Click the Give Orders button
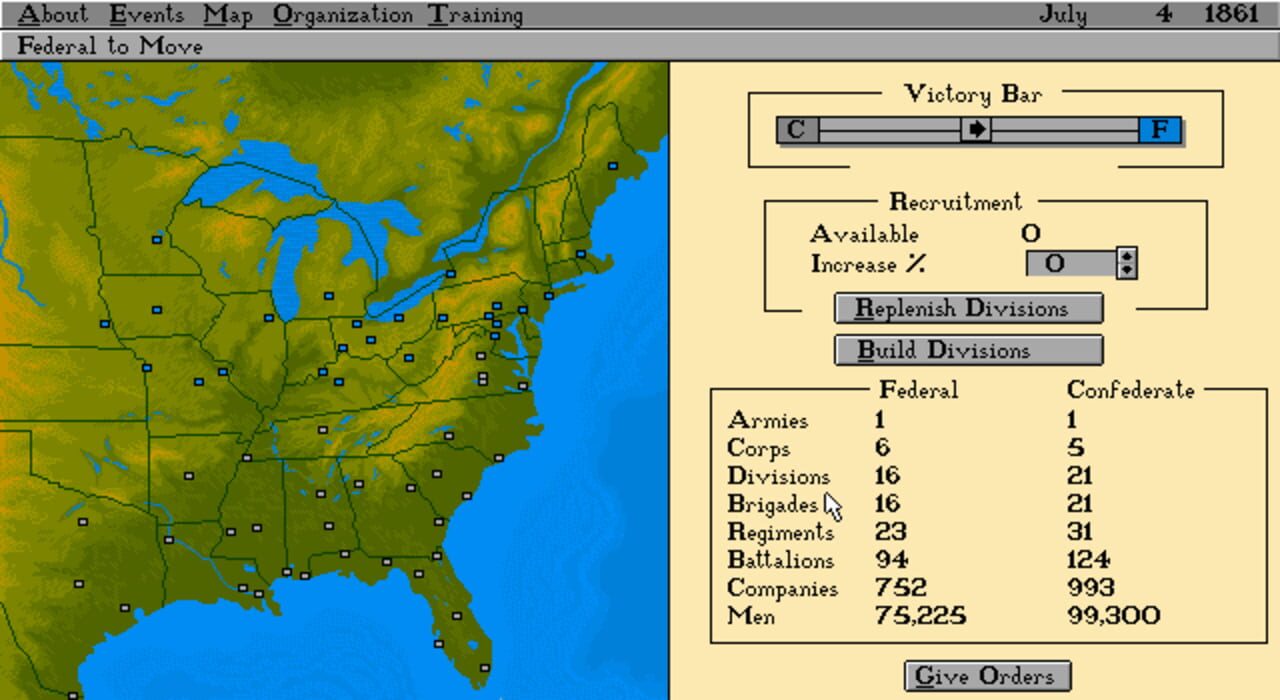1280x700 pixels. coord(986,676)
